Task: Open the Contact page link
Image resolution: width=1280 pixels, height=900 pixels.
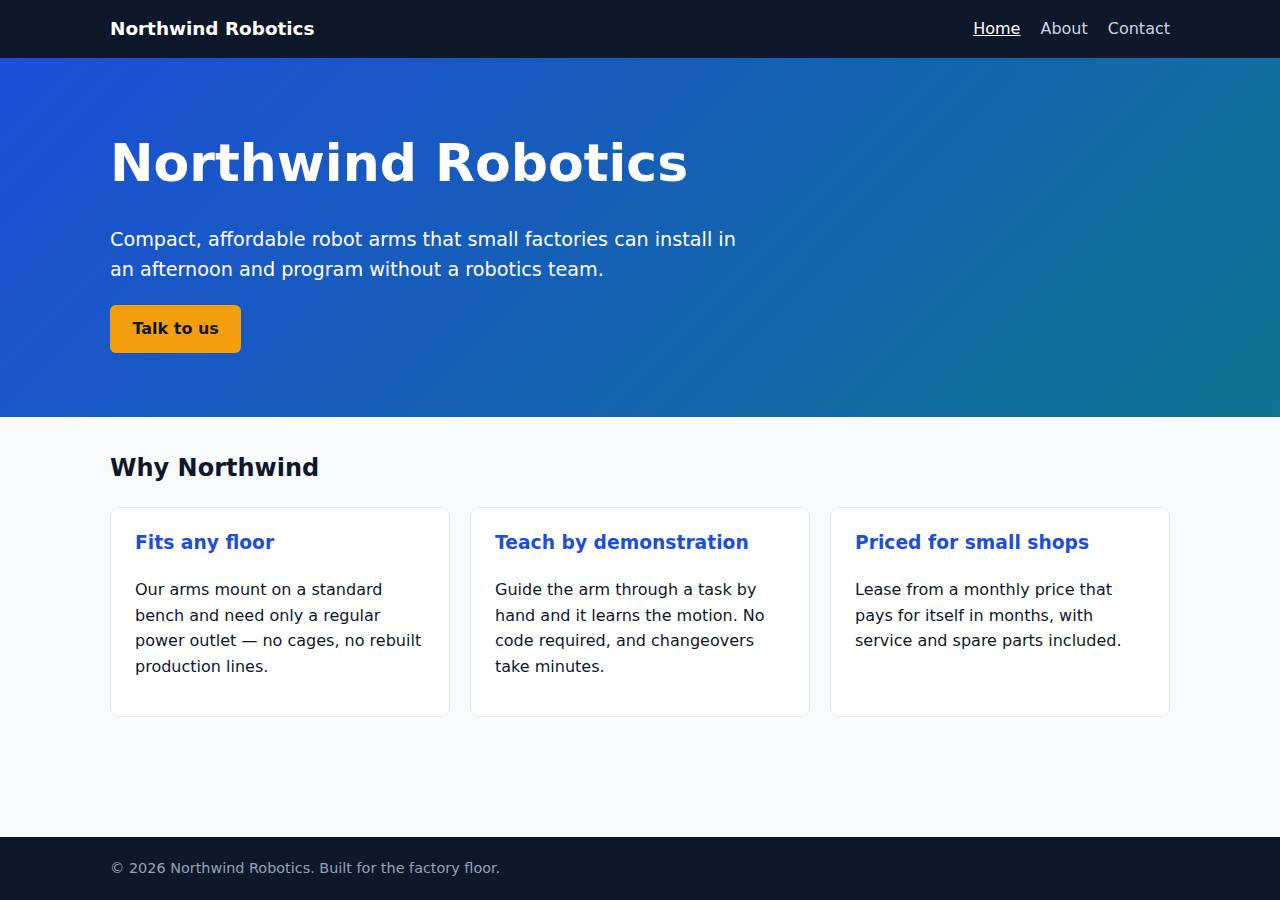Action: (1138, 29)
